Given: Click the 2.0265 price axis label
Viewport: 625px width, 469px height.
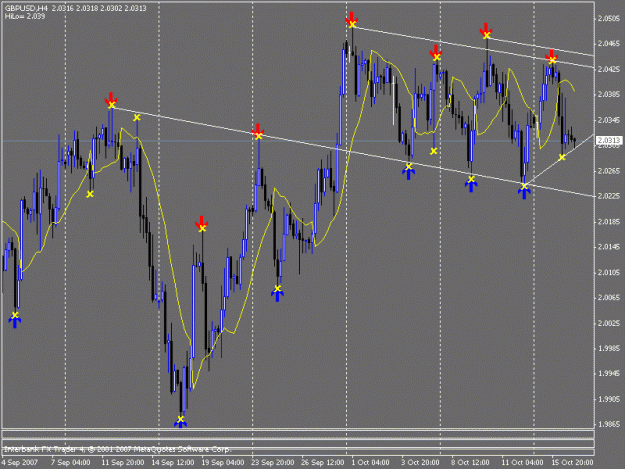Looking at the screenshot, I should 609,171.
